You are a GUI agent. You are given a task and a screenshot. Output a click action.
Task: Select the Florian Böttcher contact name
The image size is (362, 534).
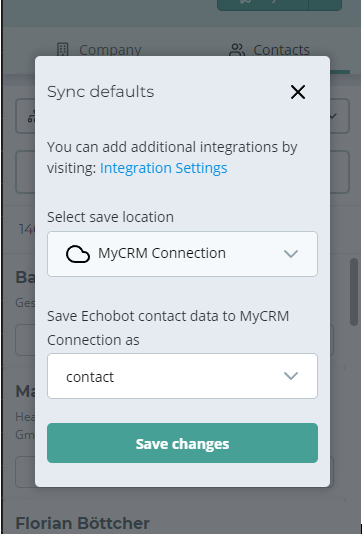pos(82,523)
